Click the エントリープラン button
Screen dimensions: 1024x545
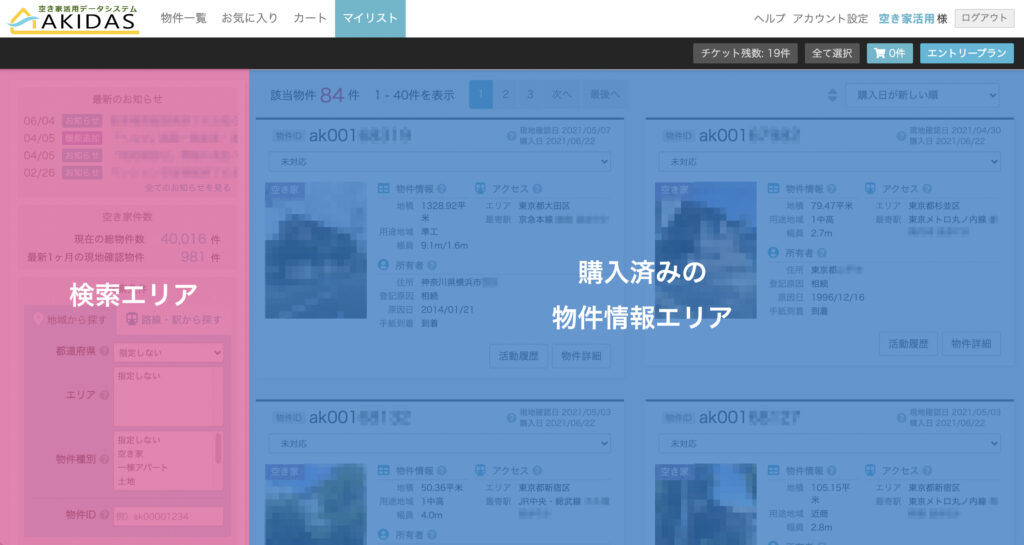(x=967, y=53)
